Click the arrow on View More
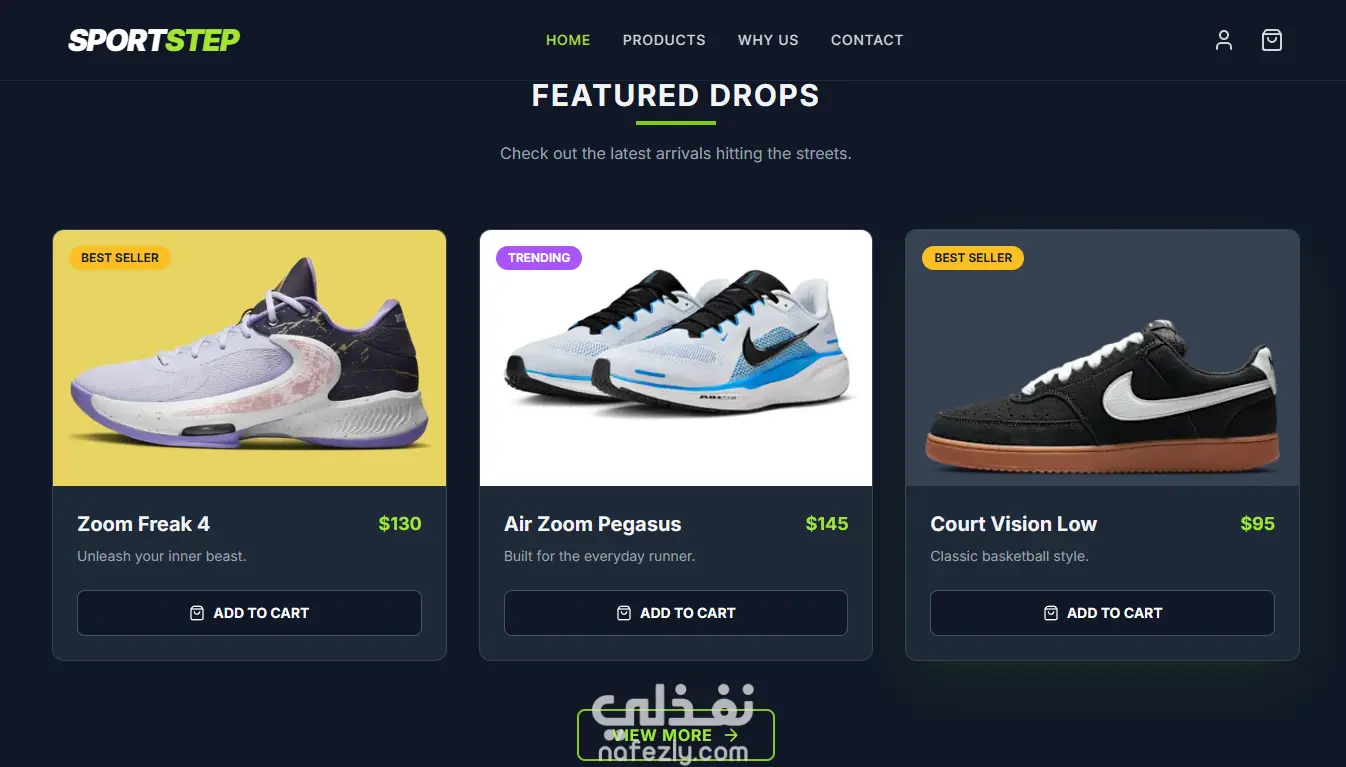 [x=730, y=735]
